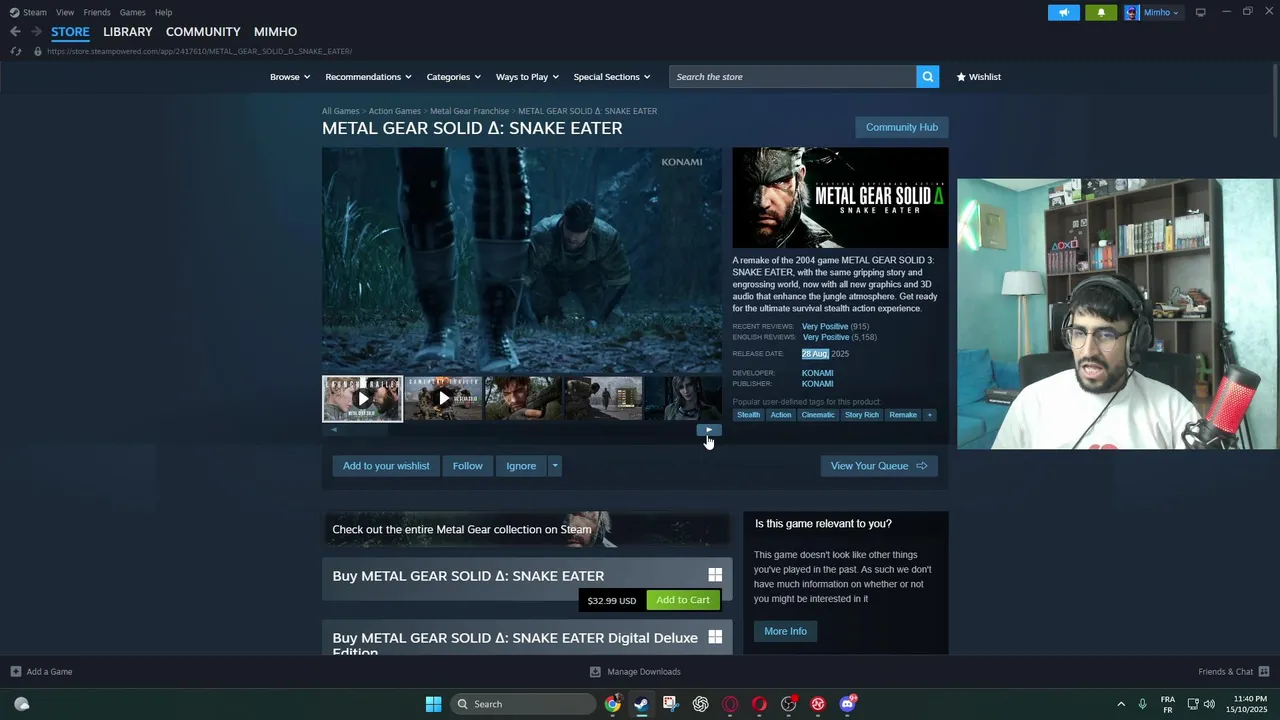Open the Windows Start button

click(433, 704)
